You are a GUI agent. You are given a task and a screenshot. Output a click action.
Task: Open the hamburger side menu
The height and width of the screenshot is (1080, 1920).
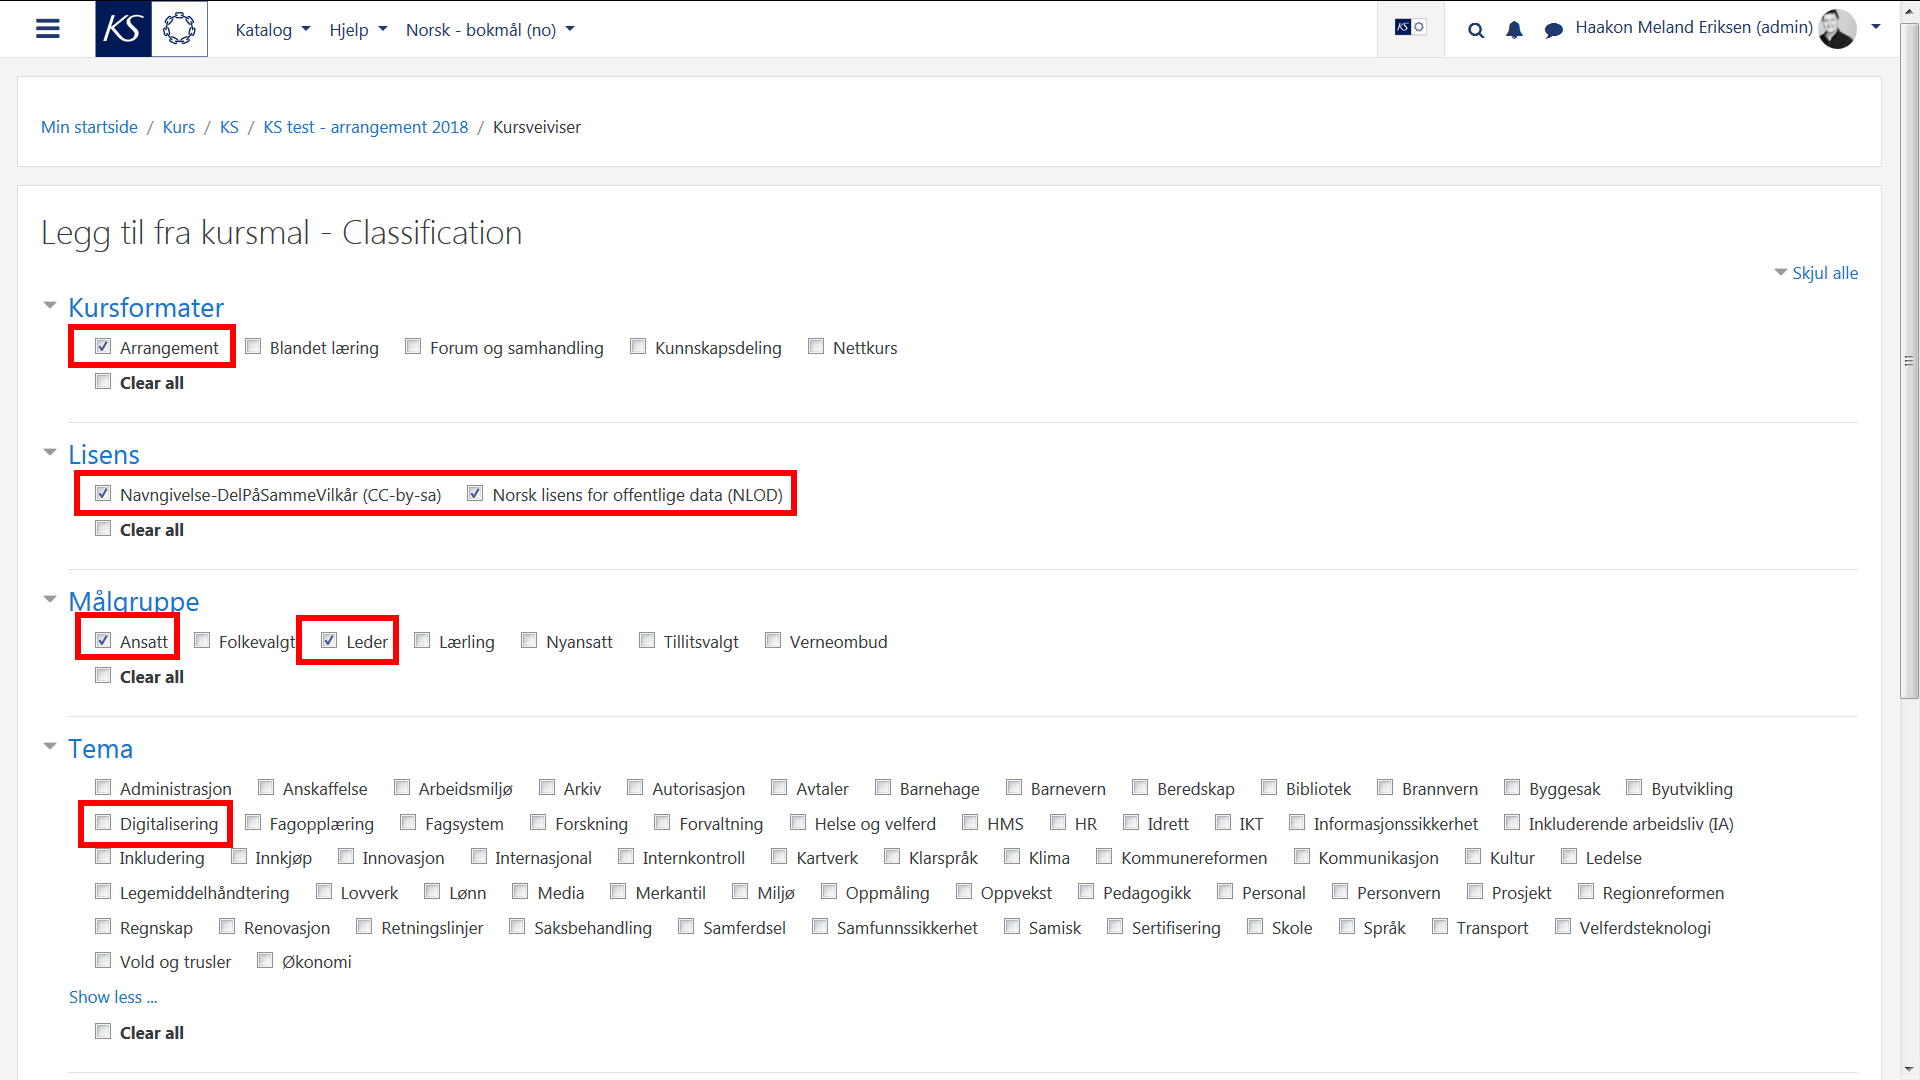coord(48,29)
